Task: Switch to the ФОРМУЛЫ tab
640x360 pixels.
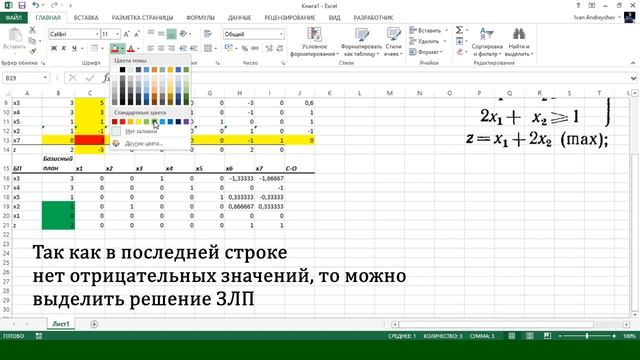Action: click(200, 18)
